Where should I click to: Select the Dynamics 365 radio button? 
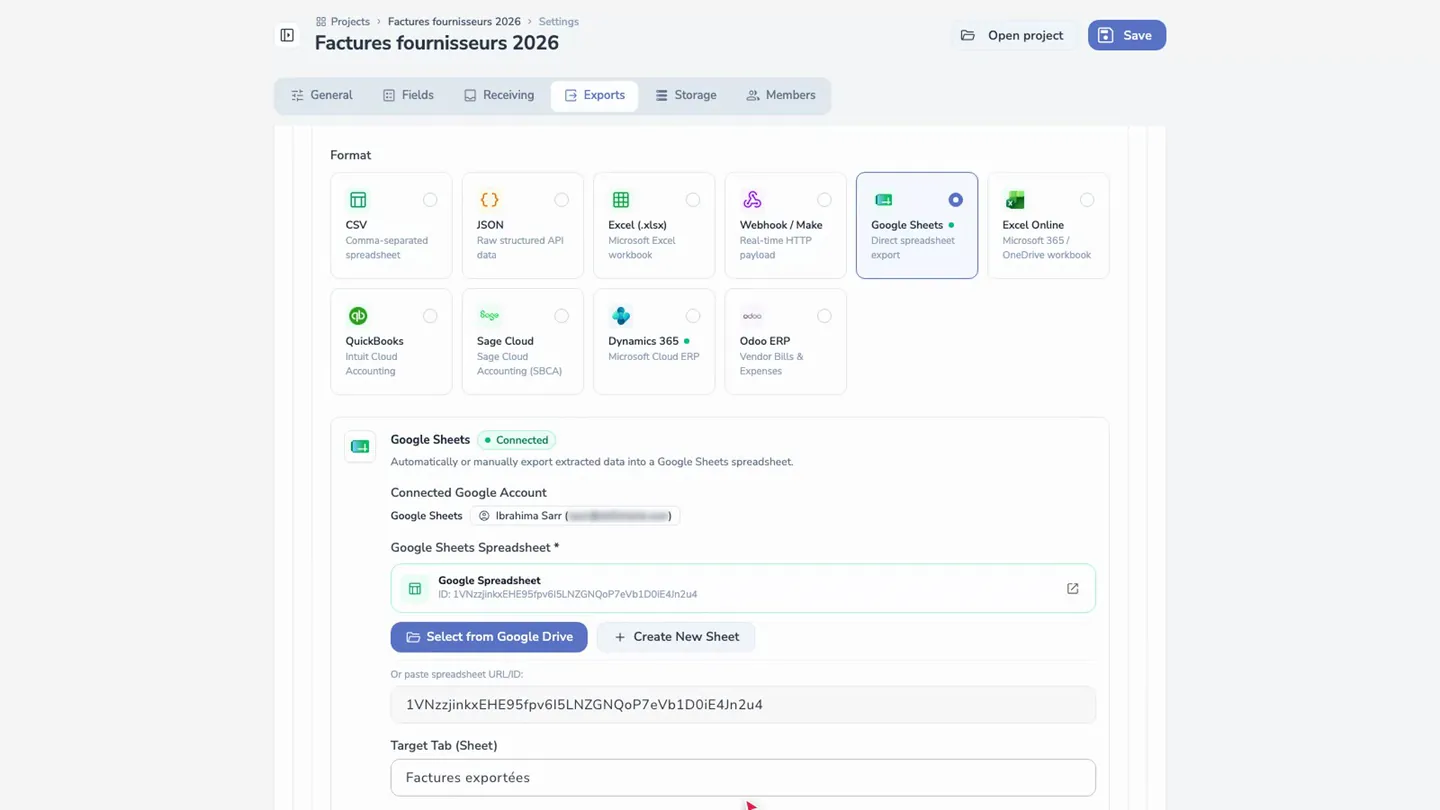click(x=693, y=316)
